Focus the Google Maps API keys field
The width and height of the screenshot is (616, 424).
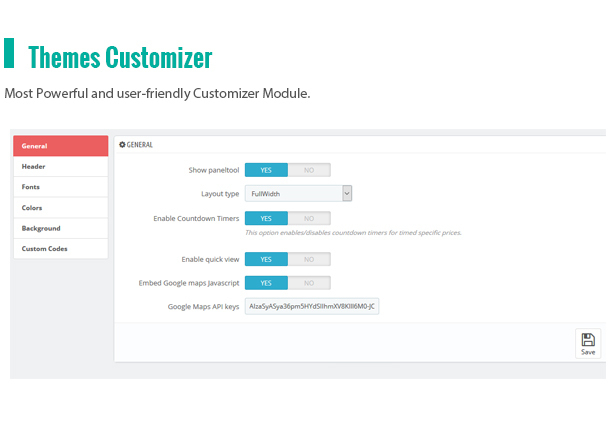pyautogui.click(x=312, y=307)
